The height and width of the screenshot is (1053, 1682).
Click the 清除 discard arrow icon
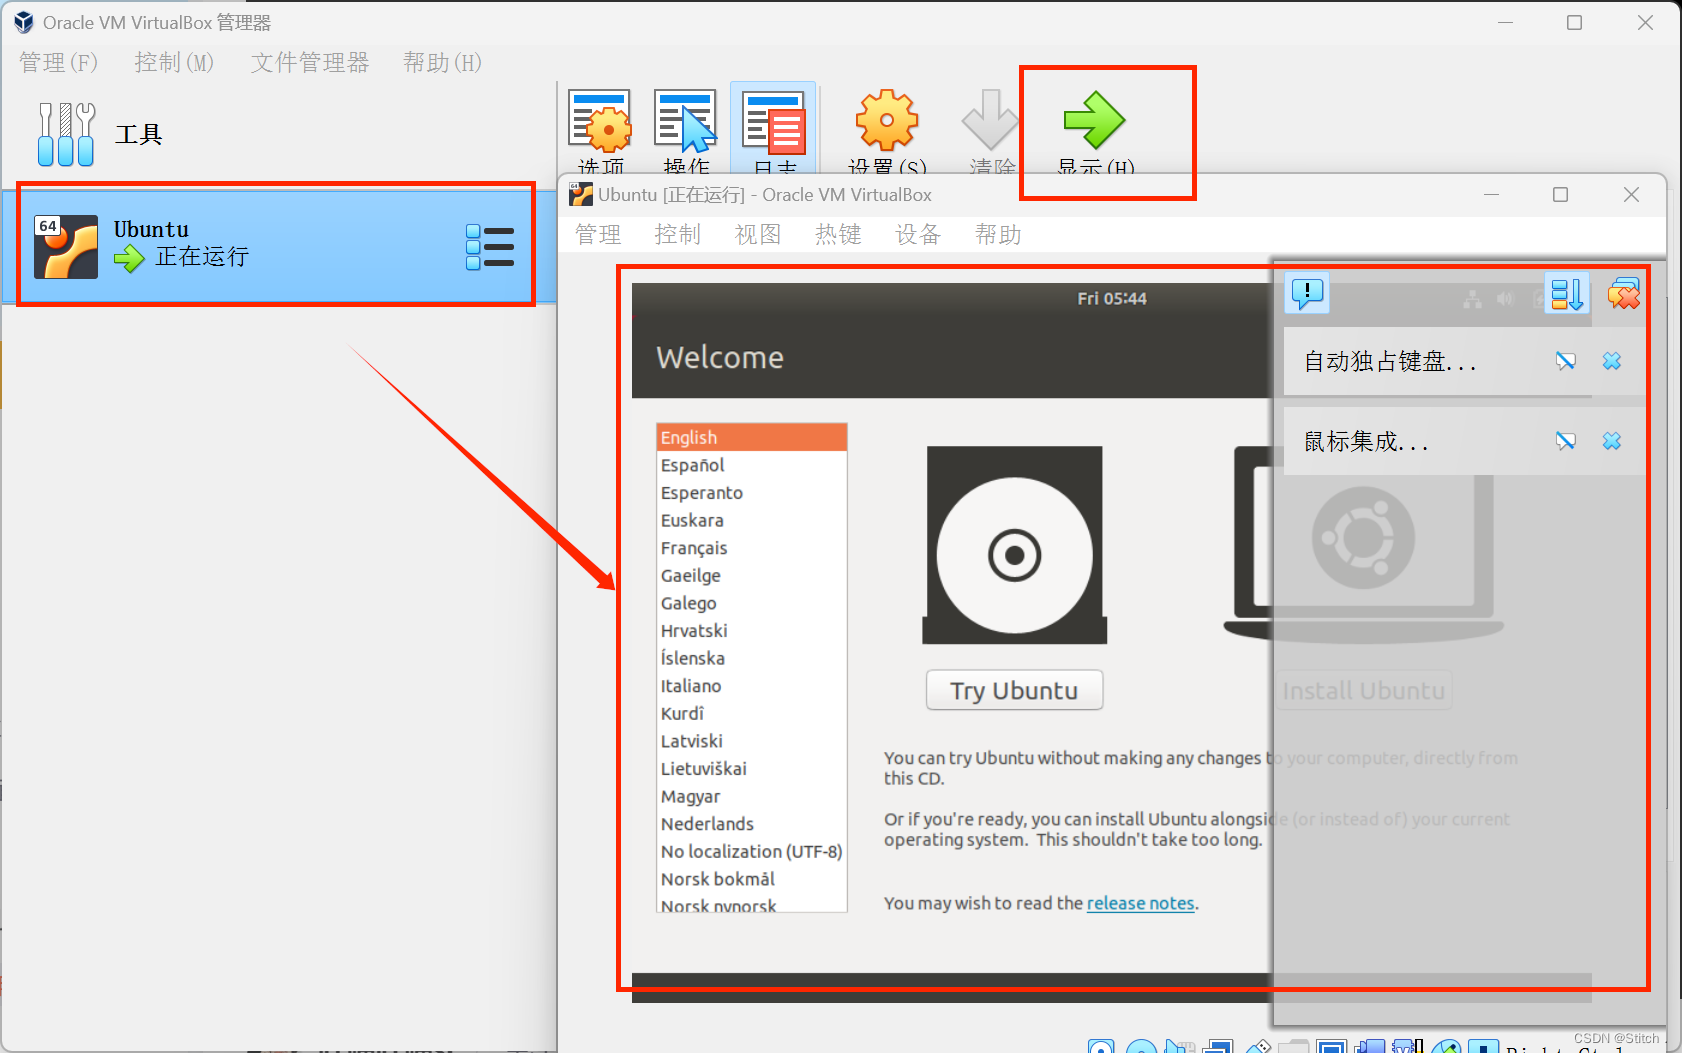(x=990, y=120)
